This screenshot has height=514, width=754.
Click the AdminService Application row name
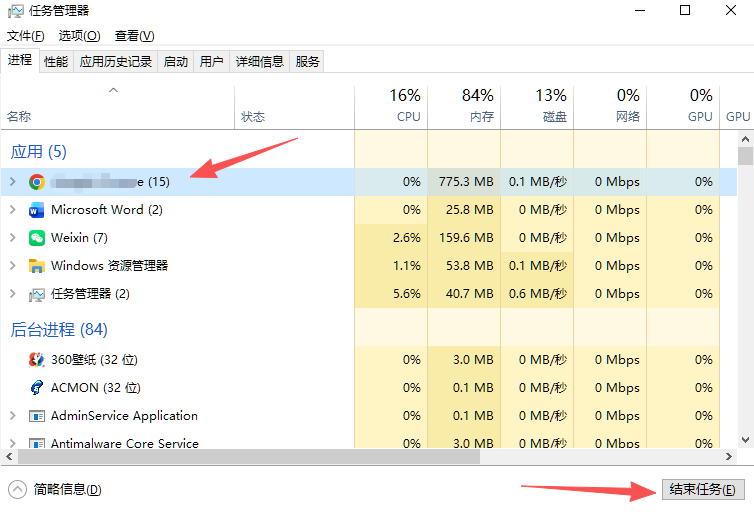pos(124,416)
